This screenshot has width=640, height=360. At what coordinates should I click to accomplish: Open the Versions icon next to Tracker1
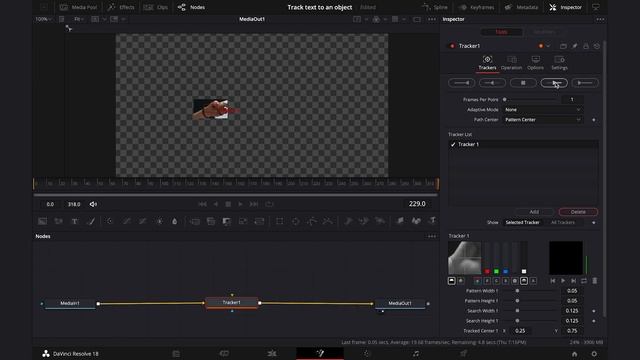pos(563,46)
